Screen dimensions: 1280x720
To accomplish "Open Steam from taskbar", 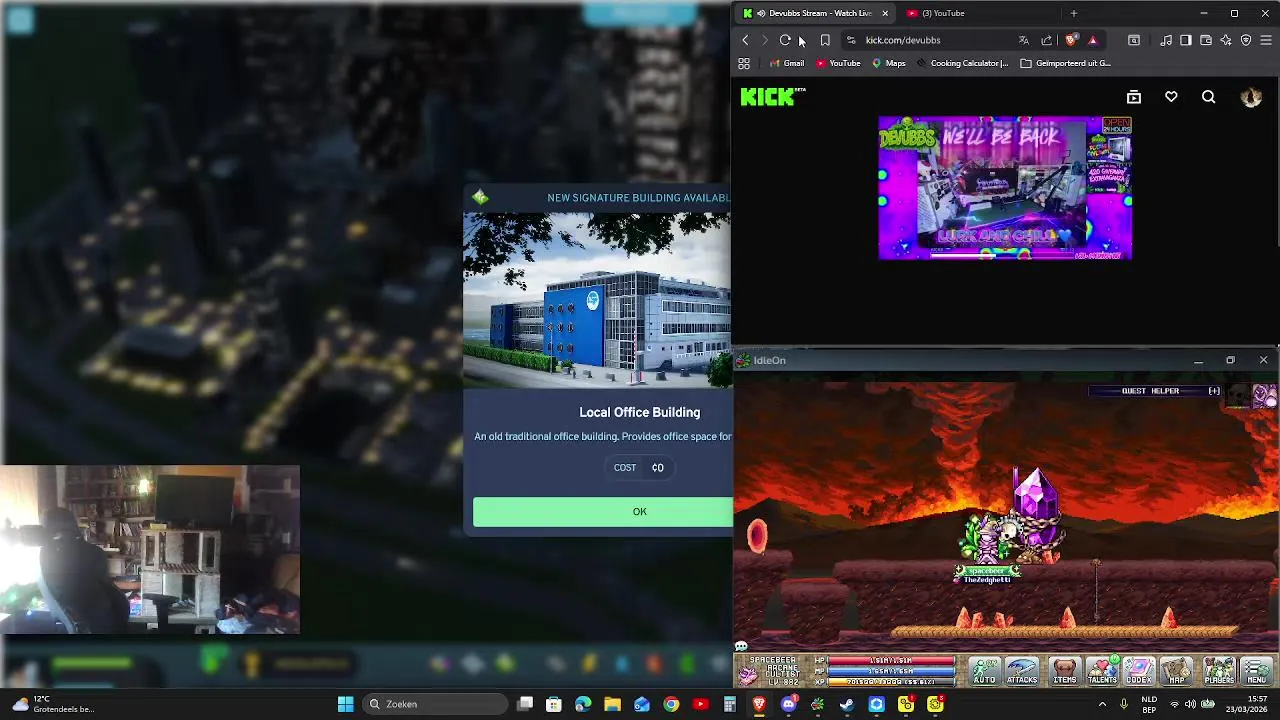I will coord(847,704).
